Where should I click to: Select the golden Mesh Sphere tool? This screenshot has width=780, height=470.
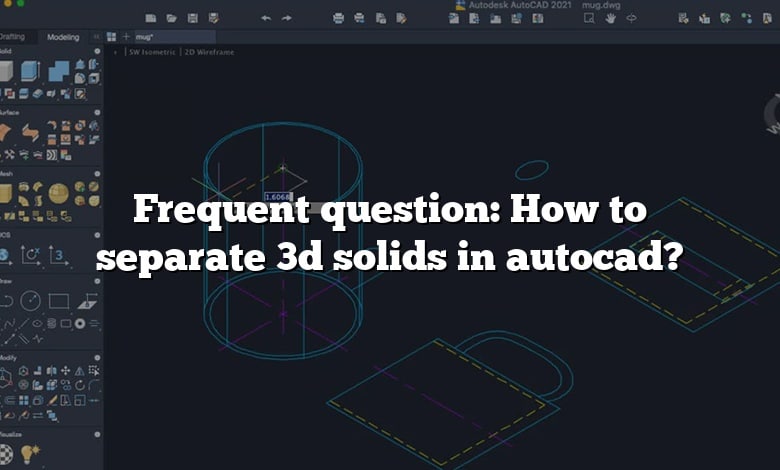point(59,193)
